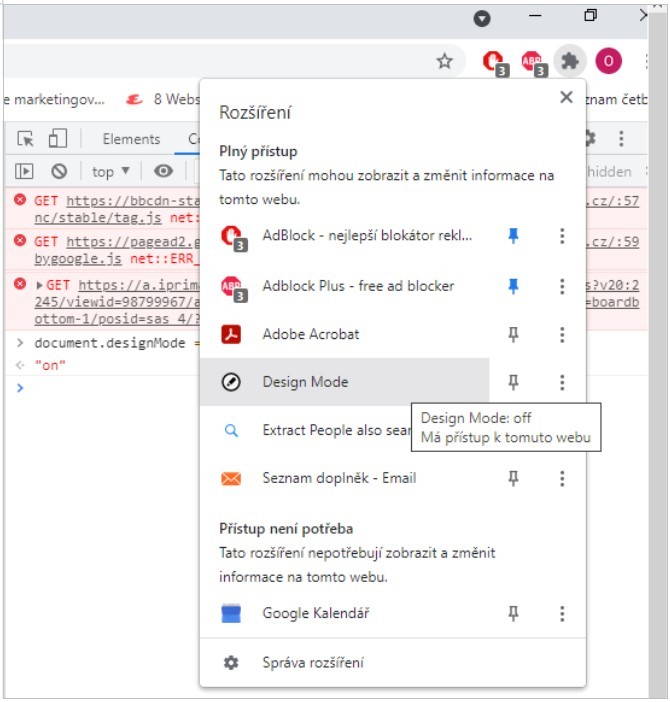The image size is (670, 702).
Task: Pin Seznam doplněk Email extension
Action: click(513, 478)
